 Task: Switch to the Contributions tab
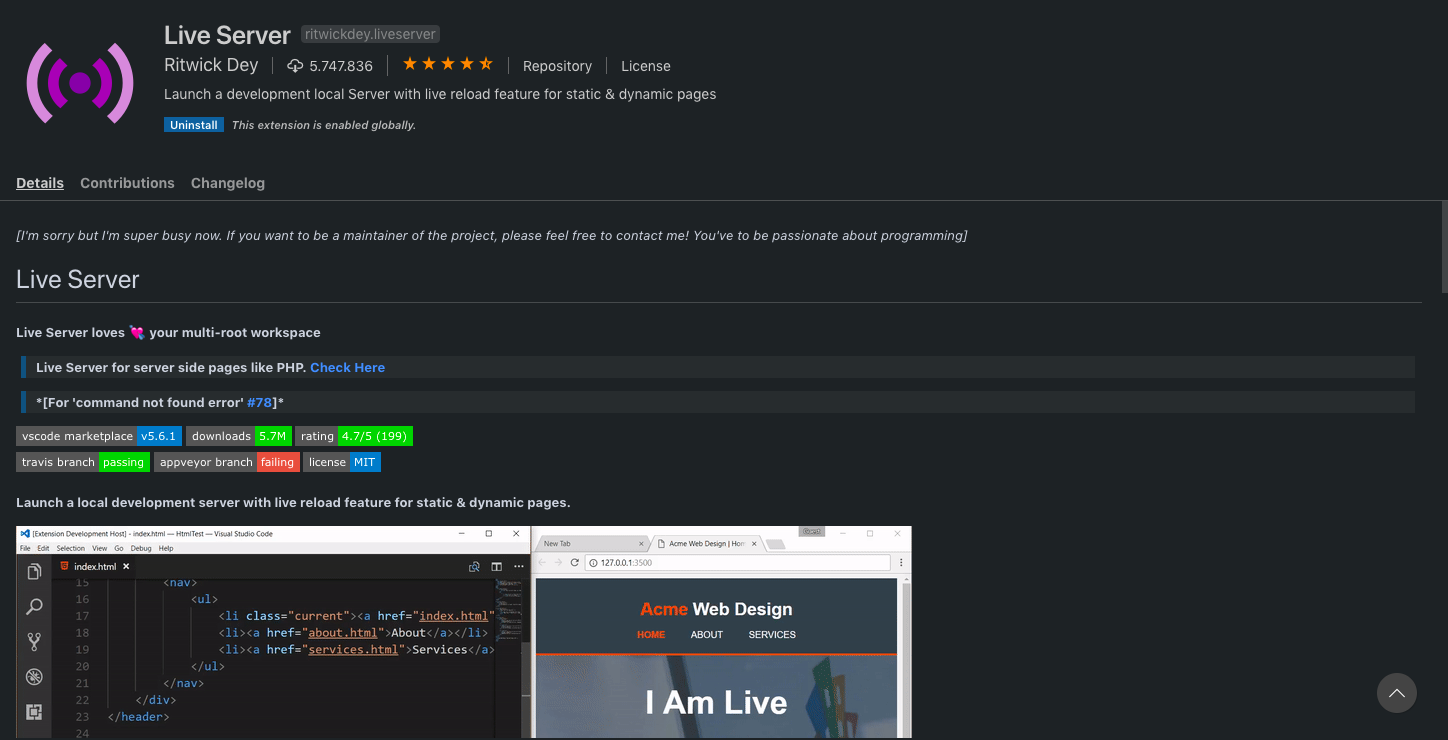[x=127, y=183]
